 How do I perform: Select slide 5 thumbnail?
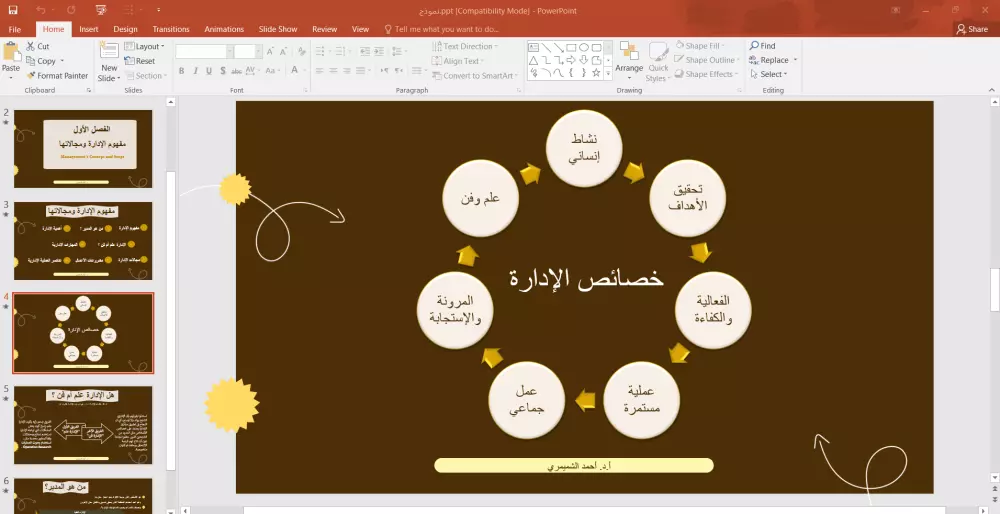pyautogui.click(x=83, y=425)
